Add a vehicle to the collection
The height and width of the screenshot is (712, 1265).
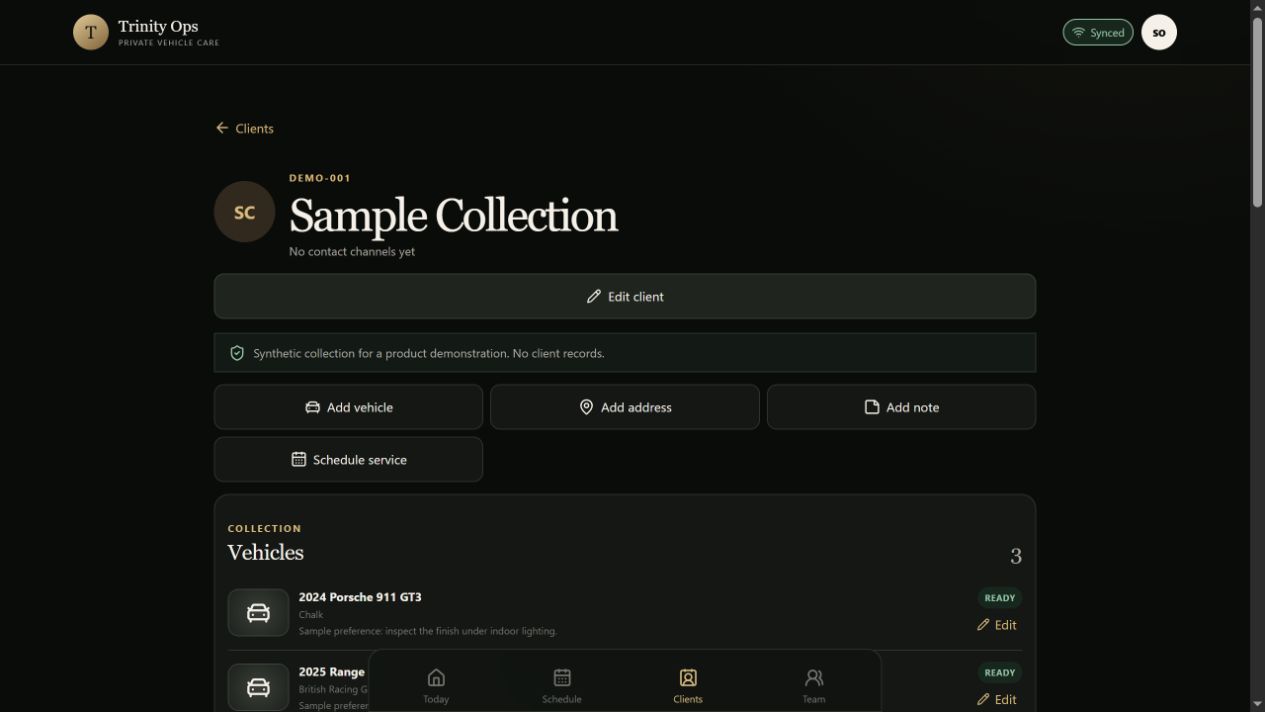tap(348, 407)
